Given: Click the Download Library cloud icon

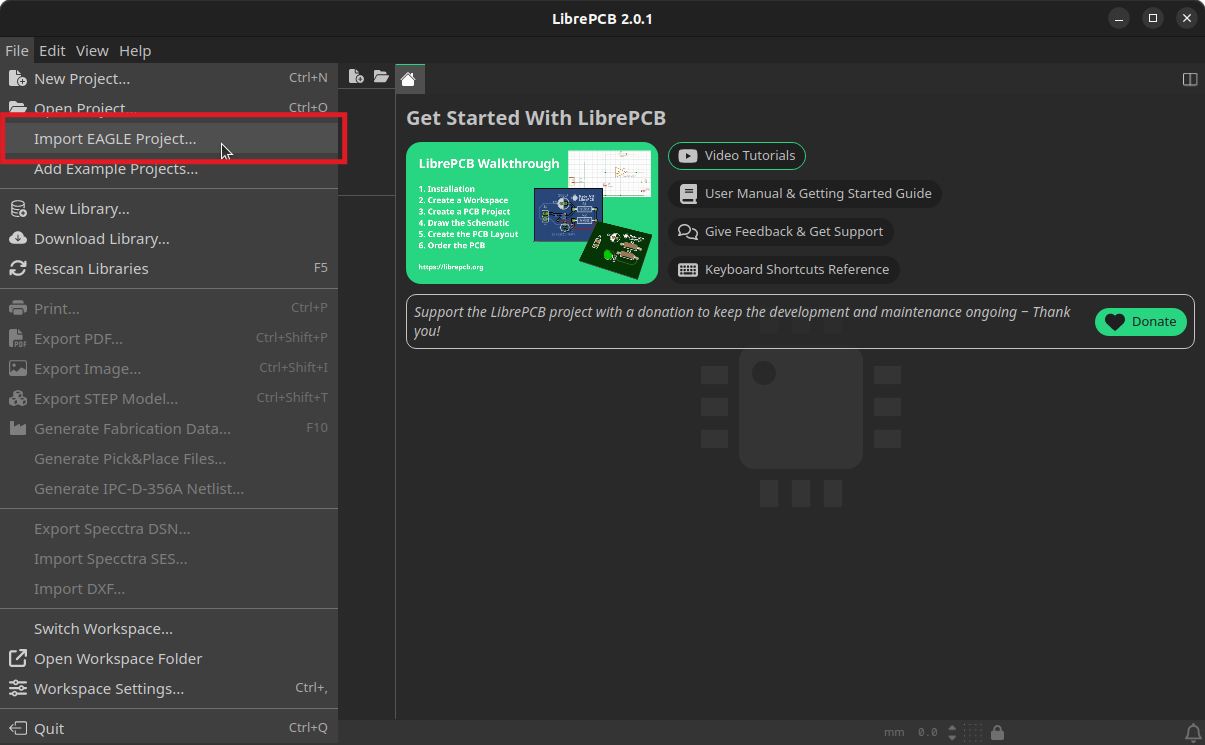Looking at the screenshot, I should pos(17,239).
